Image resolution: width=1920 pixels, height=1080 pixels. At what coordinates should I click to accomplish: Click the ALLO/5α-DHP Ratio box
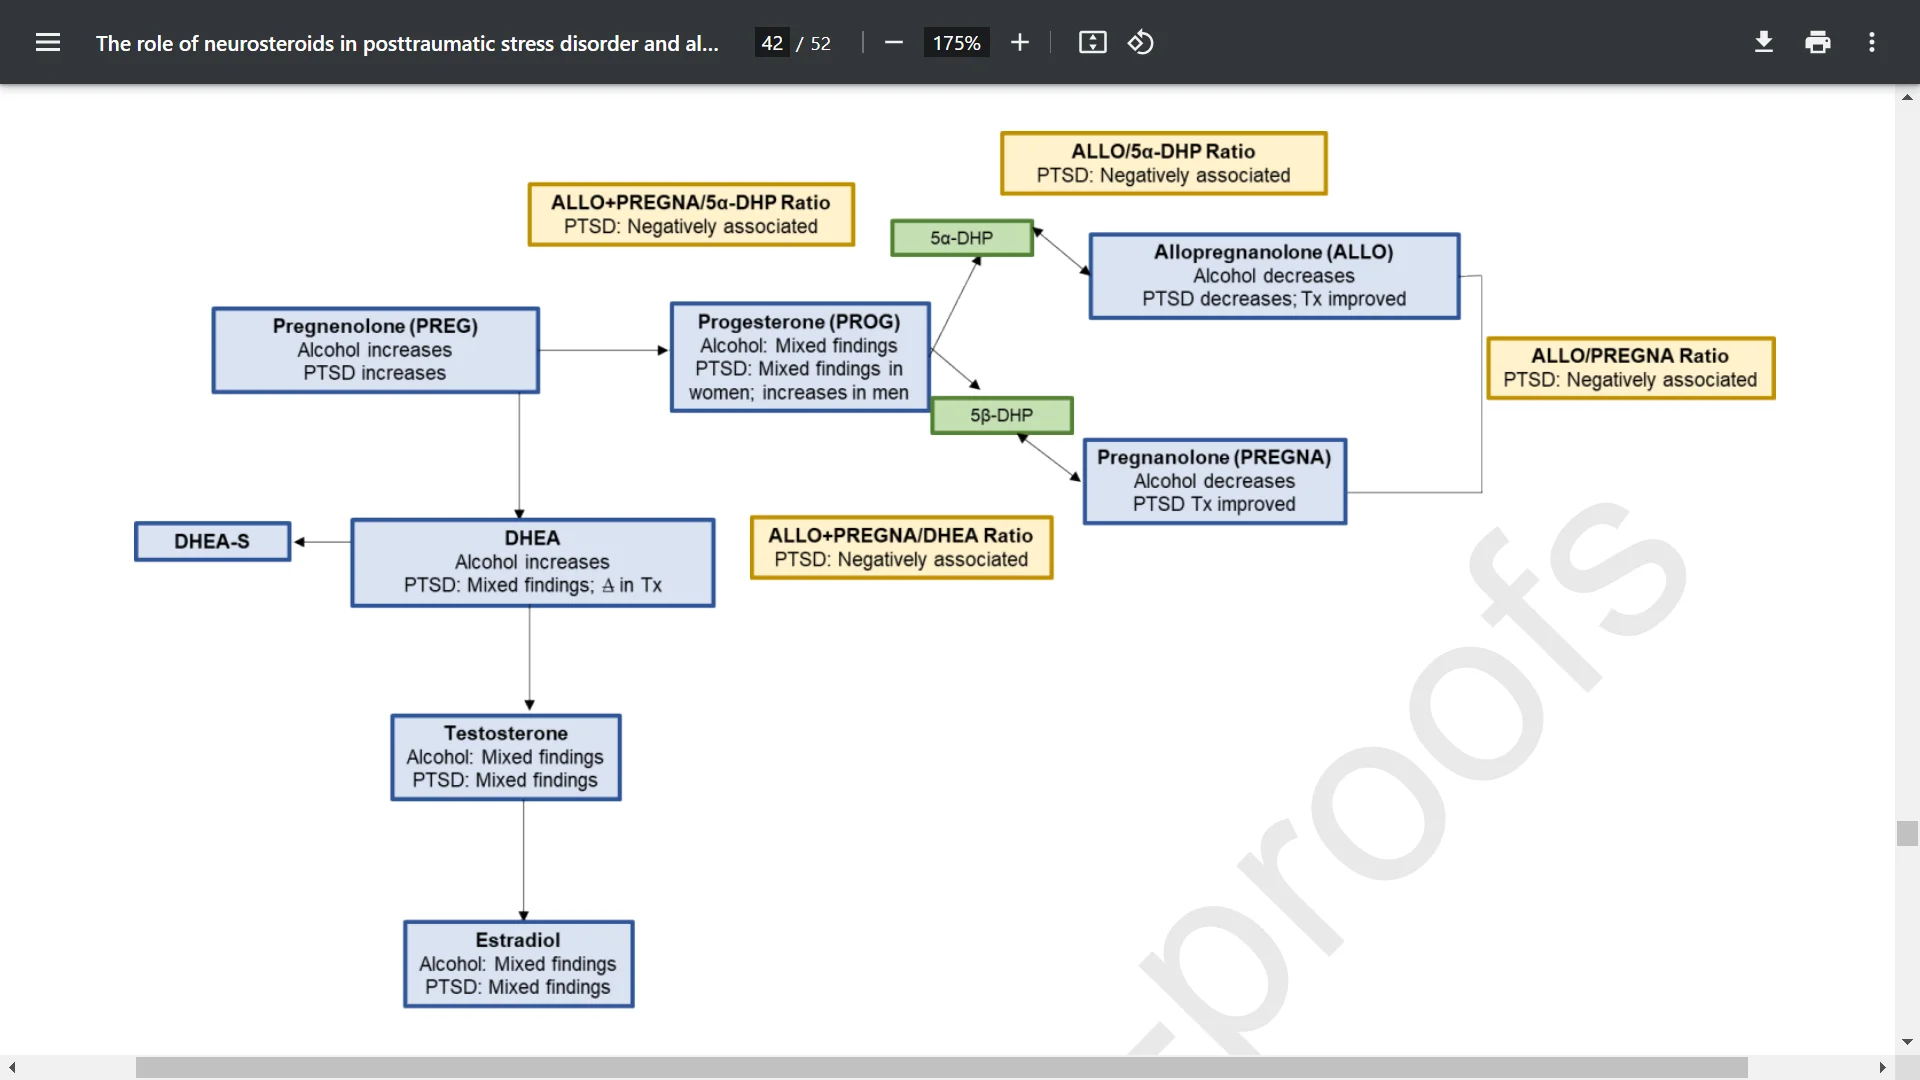tap(1163, 163)
